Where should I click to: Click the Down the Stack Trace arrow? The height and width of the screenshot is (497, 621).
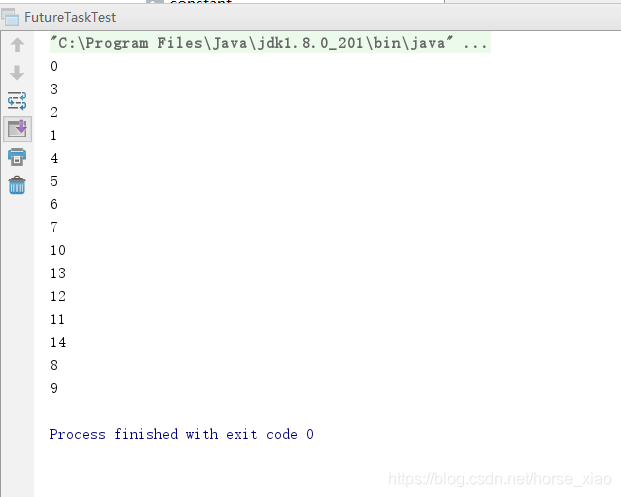click(x=17, y=73)
